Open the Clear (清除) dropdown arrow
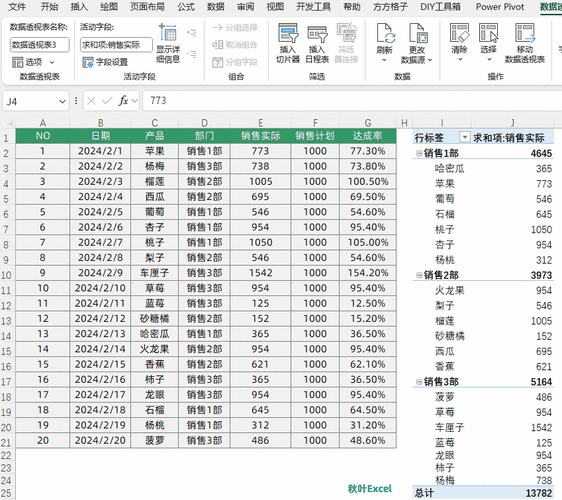The height and width of the screenshot is (500, 562). pos(460,59)
